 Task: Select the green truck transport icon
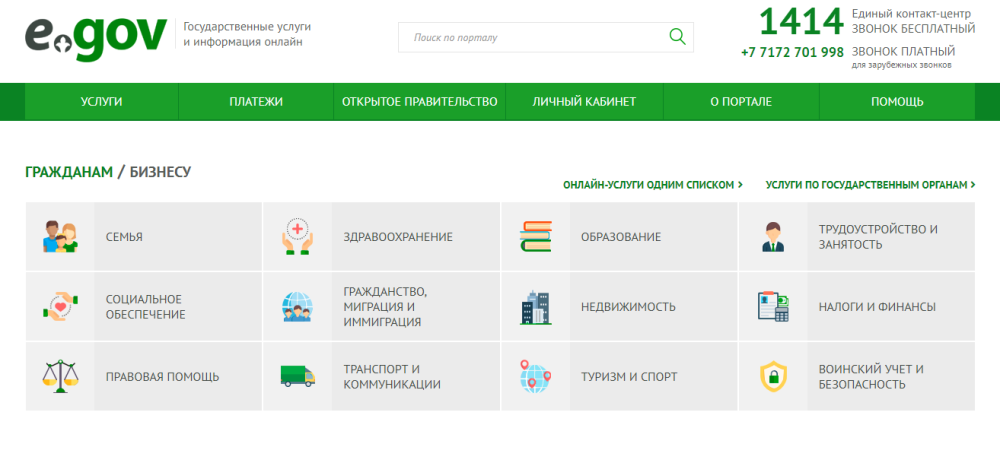(x=297, y=376)
